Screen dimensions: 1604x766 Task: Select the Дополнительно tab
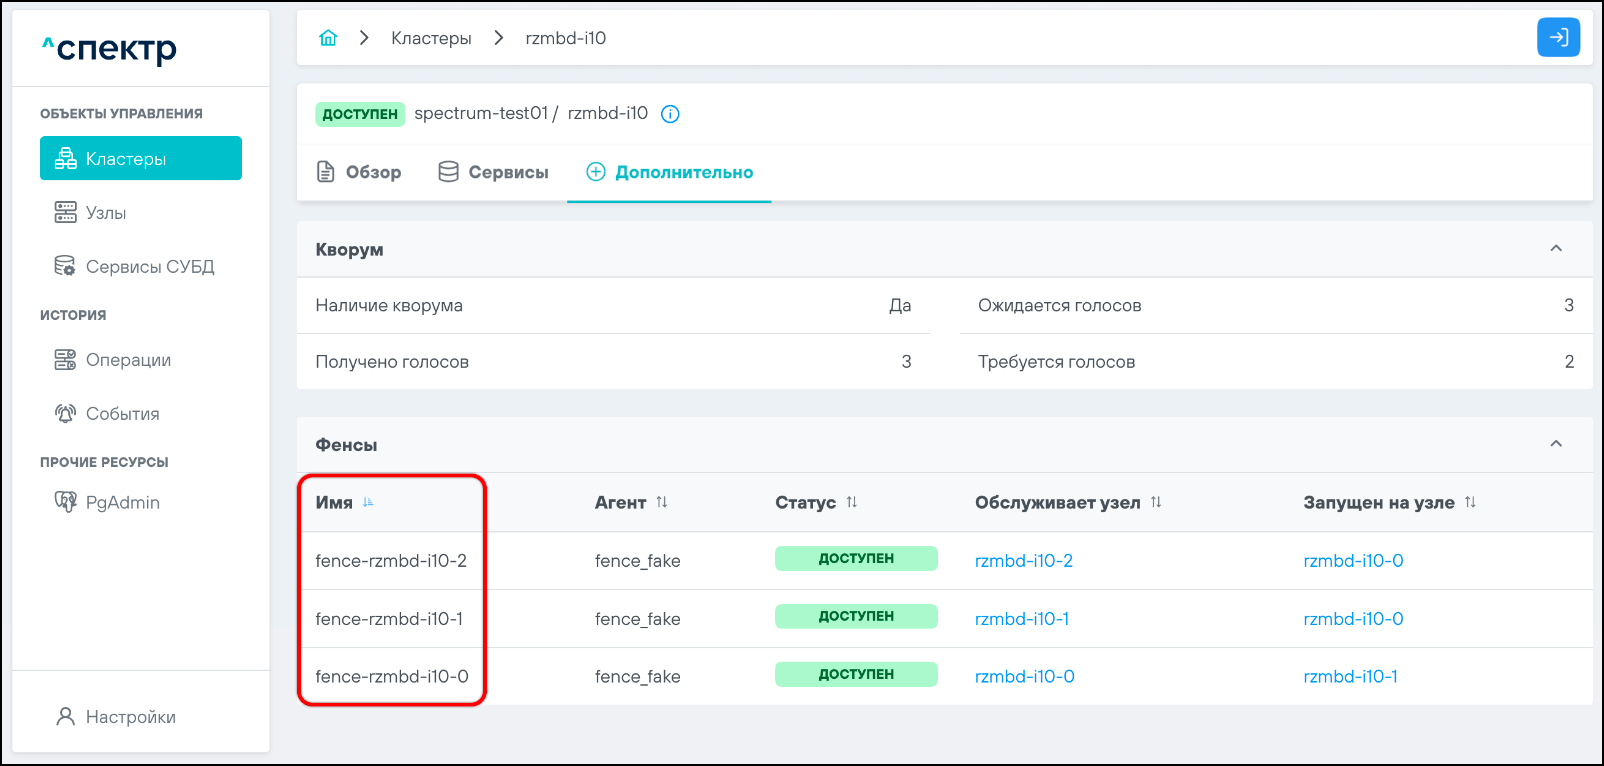click(670, 172)
